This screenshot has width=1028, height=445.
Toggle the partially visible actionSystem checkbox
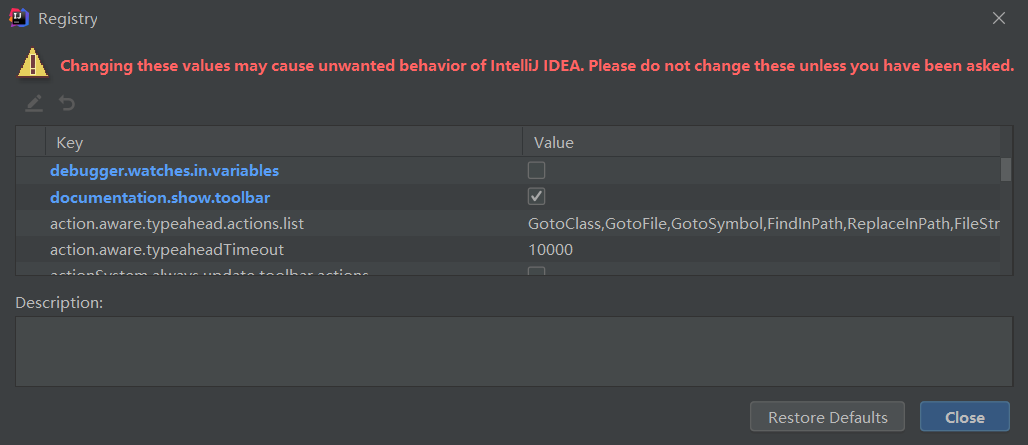pyautogui.click(x=536, y=271)
